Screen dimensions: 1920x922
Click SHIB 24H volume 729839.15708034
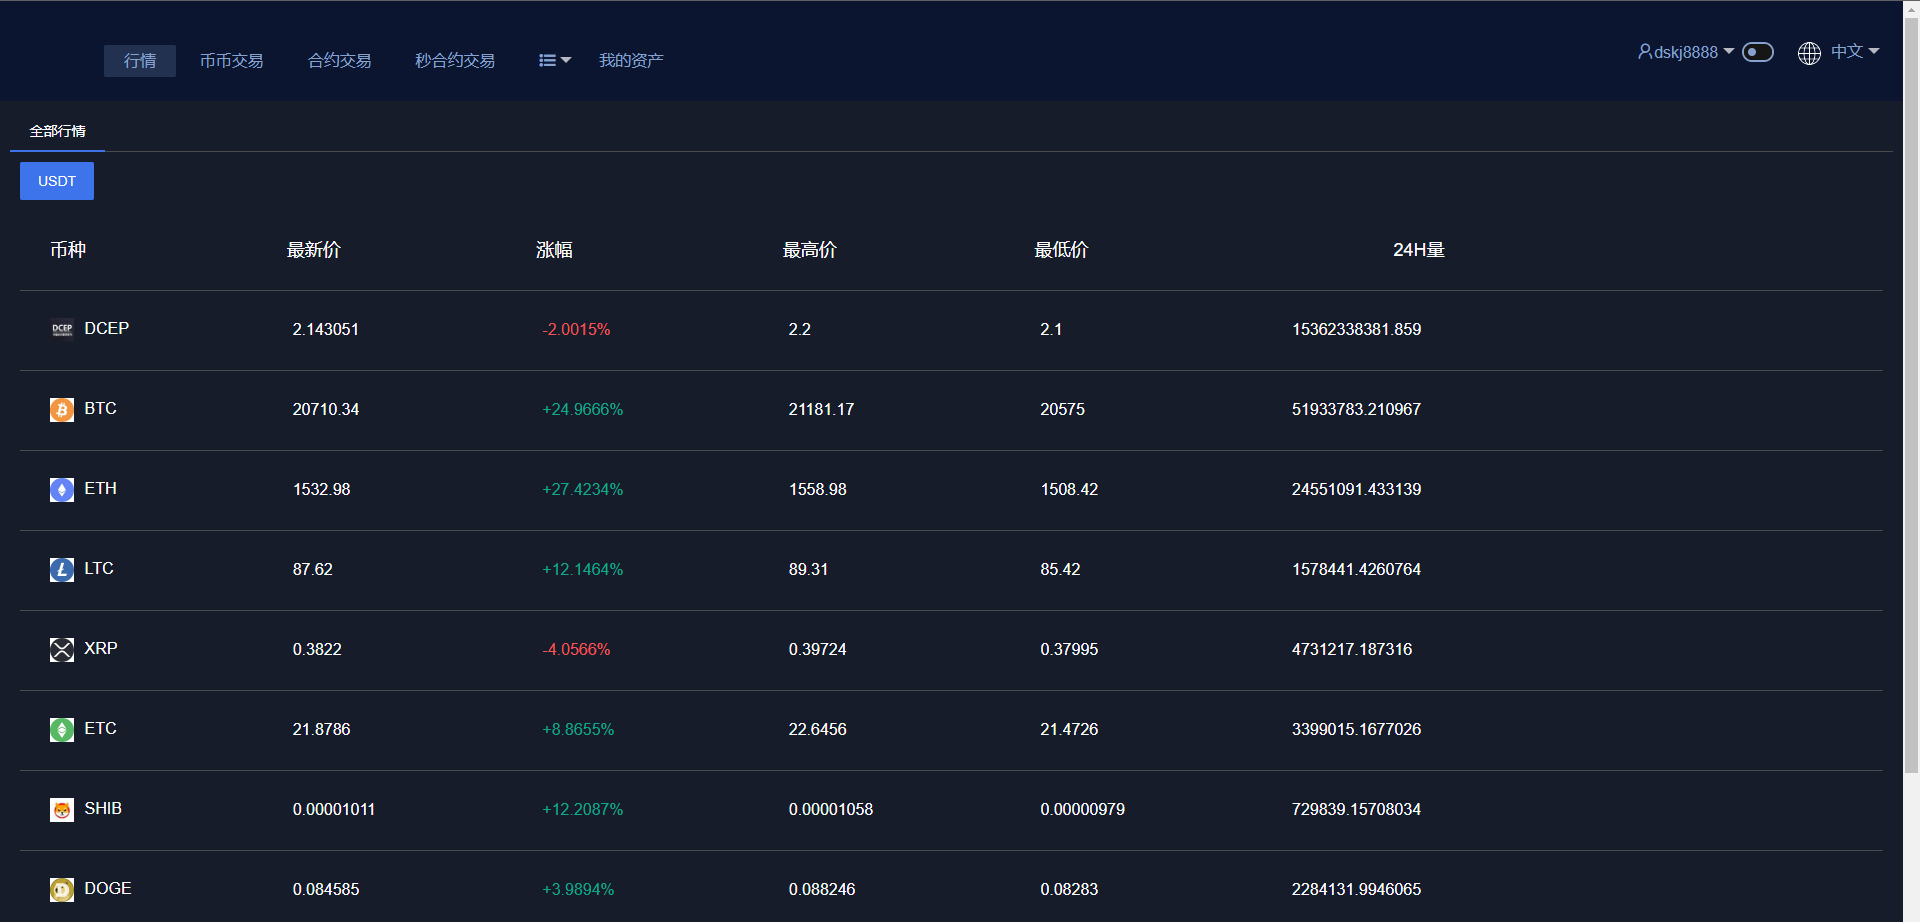pyautogui.click(x=1356, y=809)
